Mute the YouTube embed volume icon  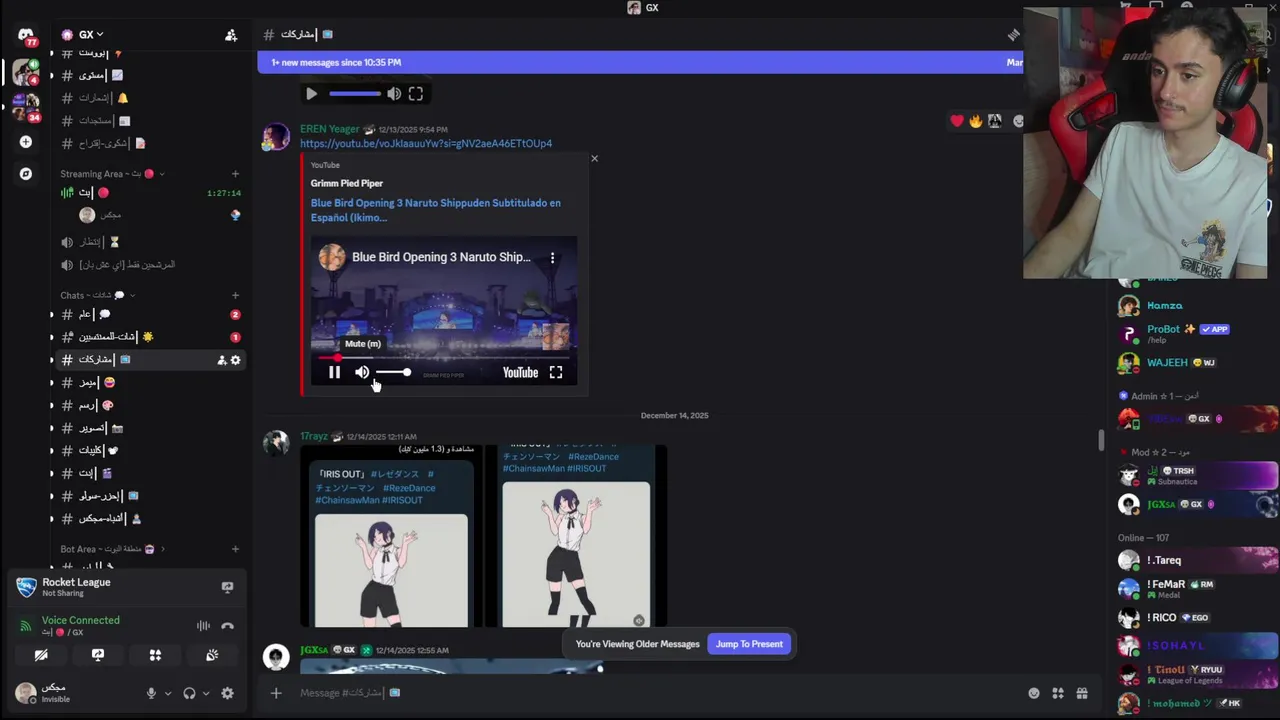[x=362, y=372]
